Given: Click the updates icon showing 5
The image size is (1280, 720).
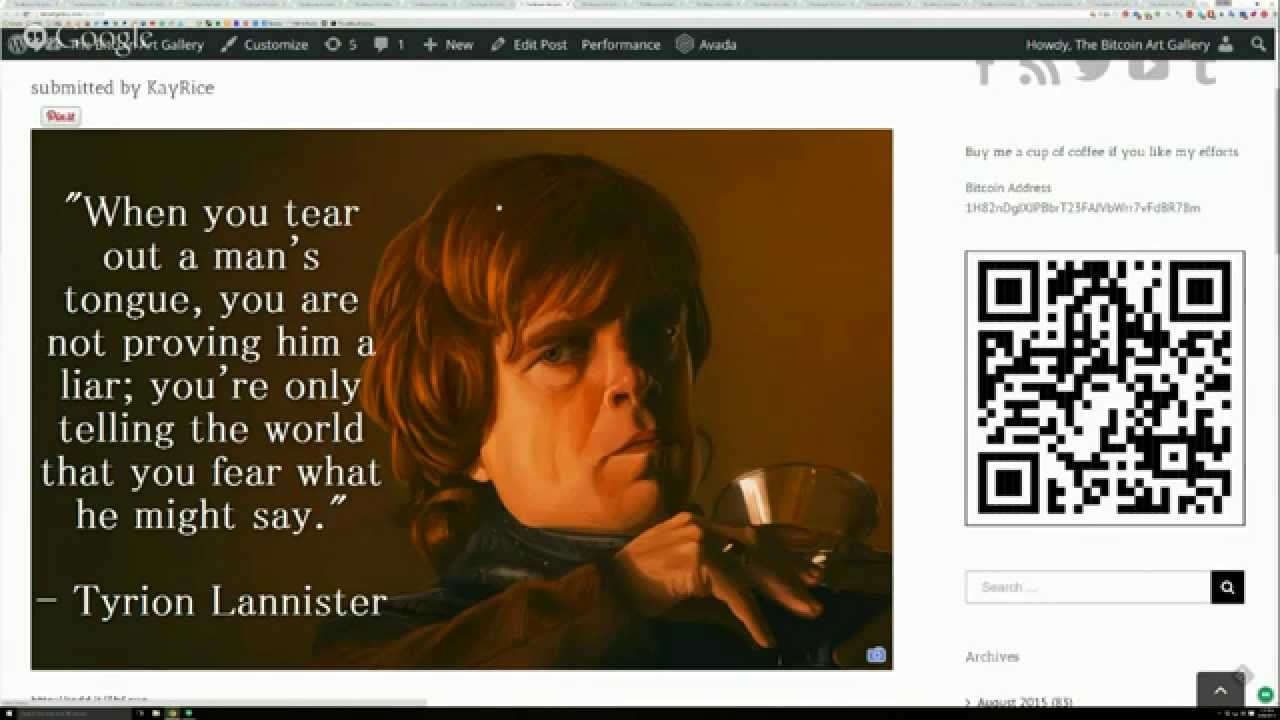Looking at the screenshot, I should click(340, 44).
